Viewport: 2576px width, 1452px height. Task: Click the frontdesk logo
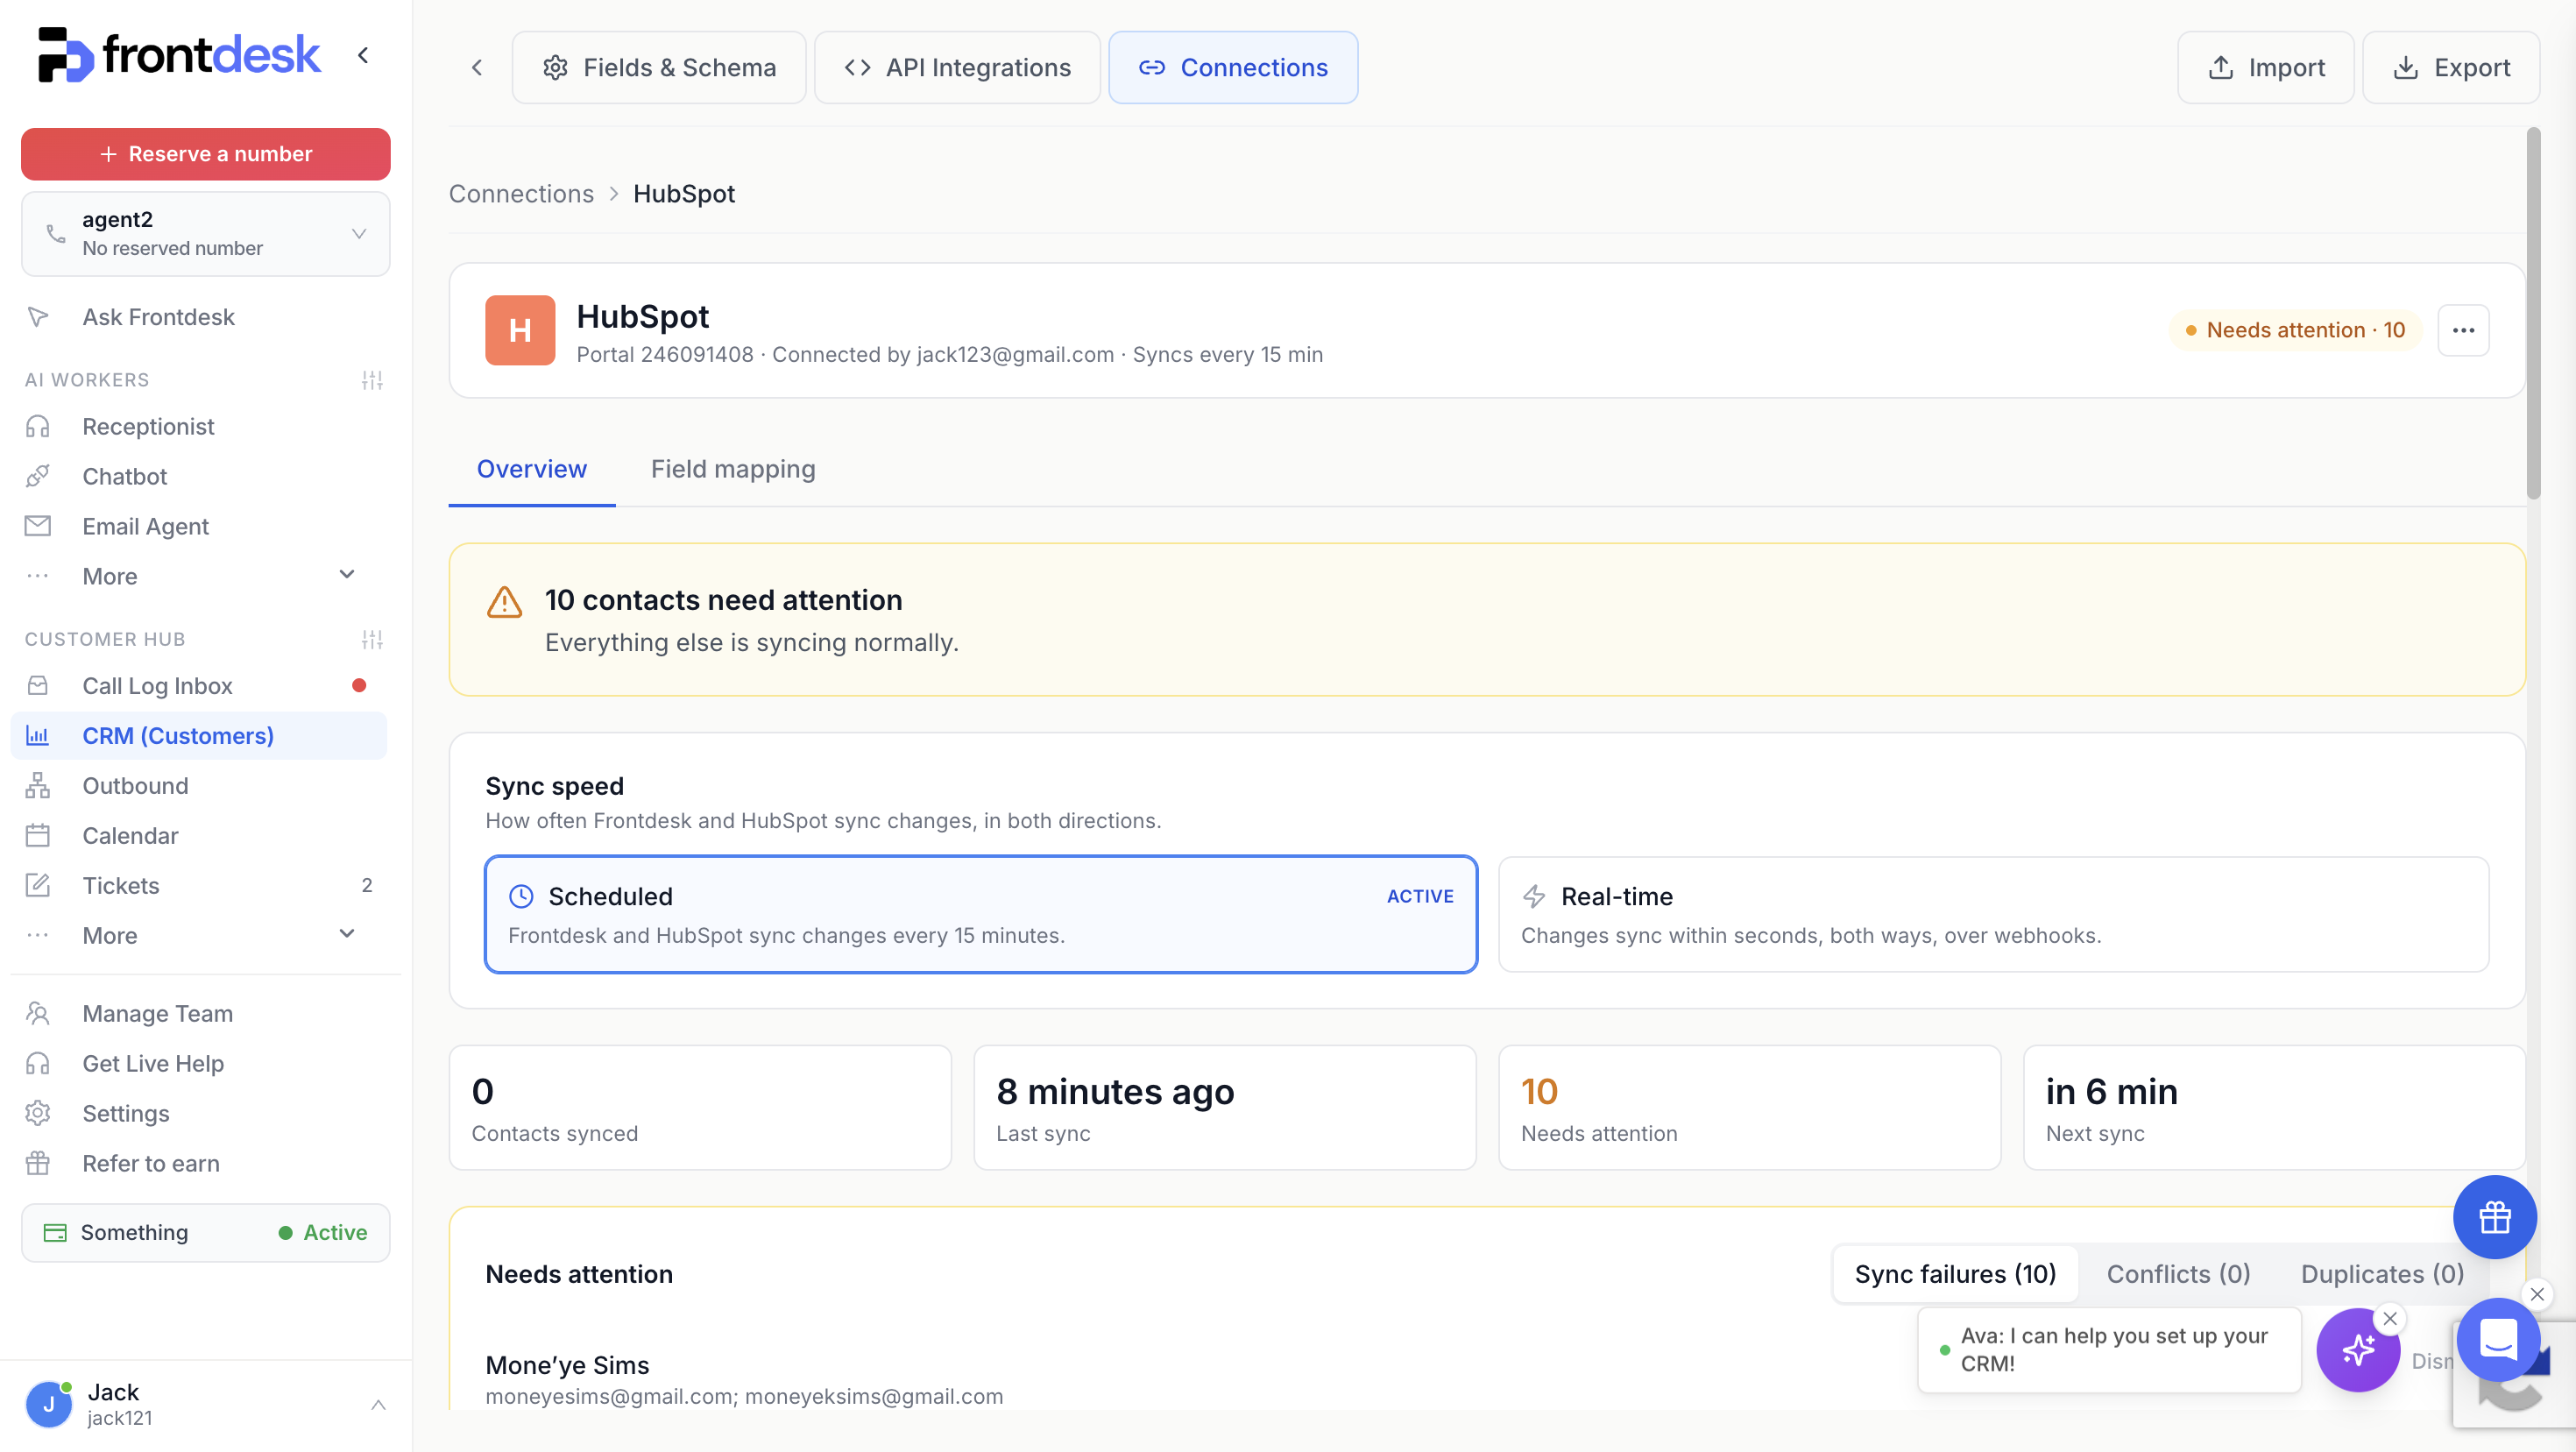(179, 54)
